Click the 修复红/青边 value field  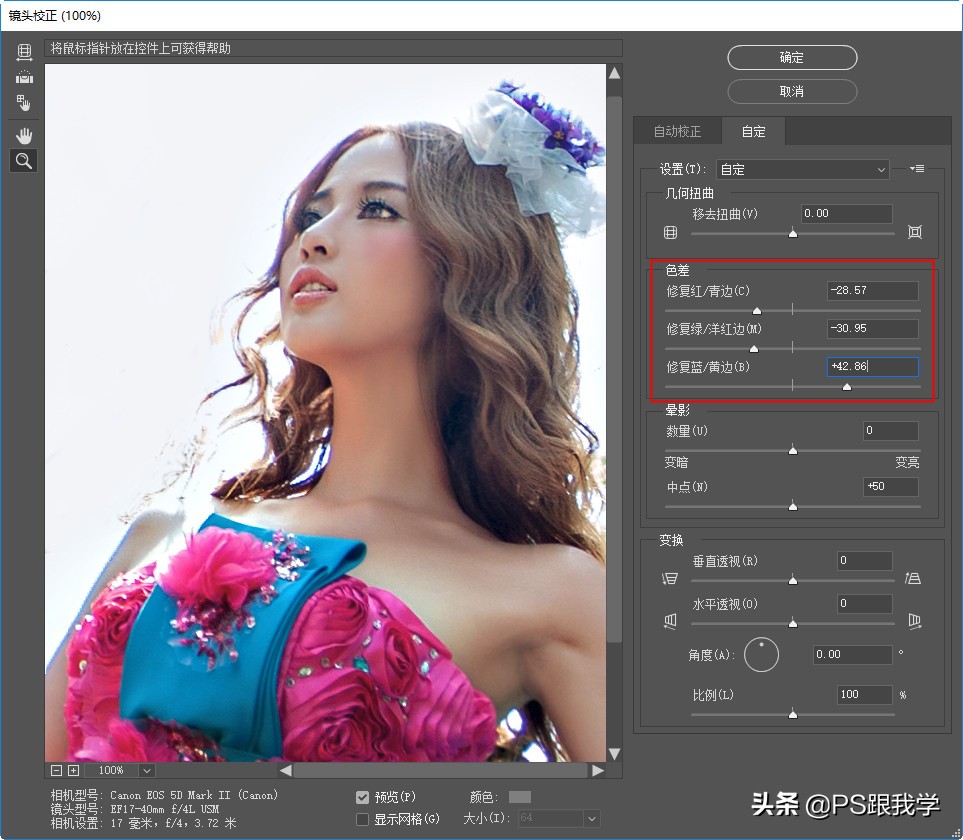[873, 290]
